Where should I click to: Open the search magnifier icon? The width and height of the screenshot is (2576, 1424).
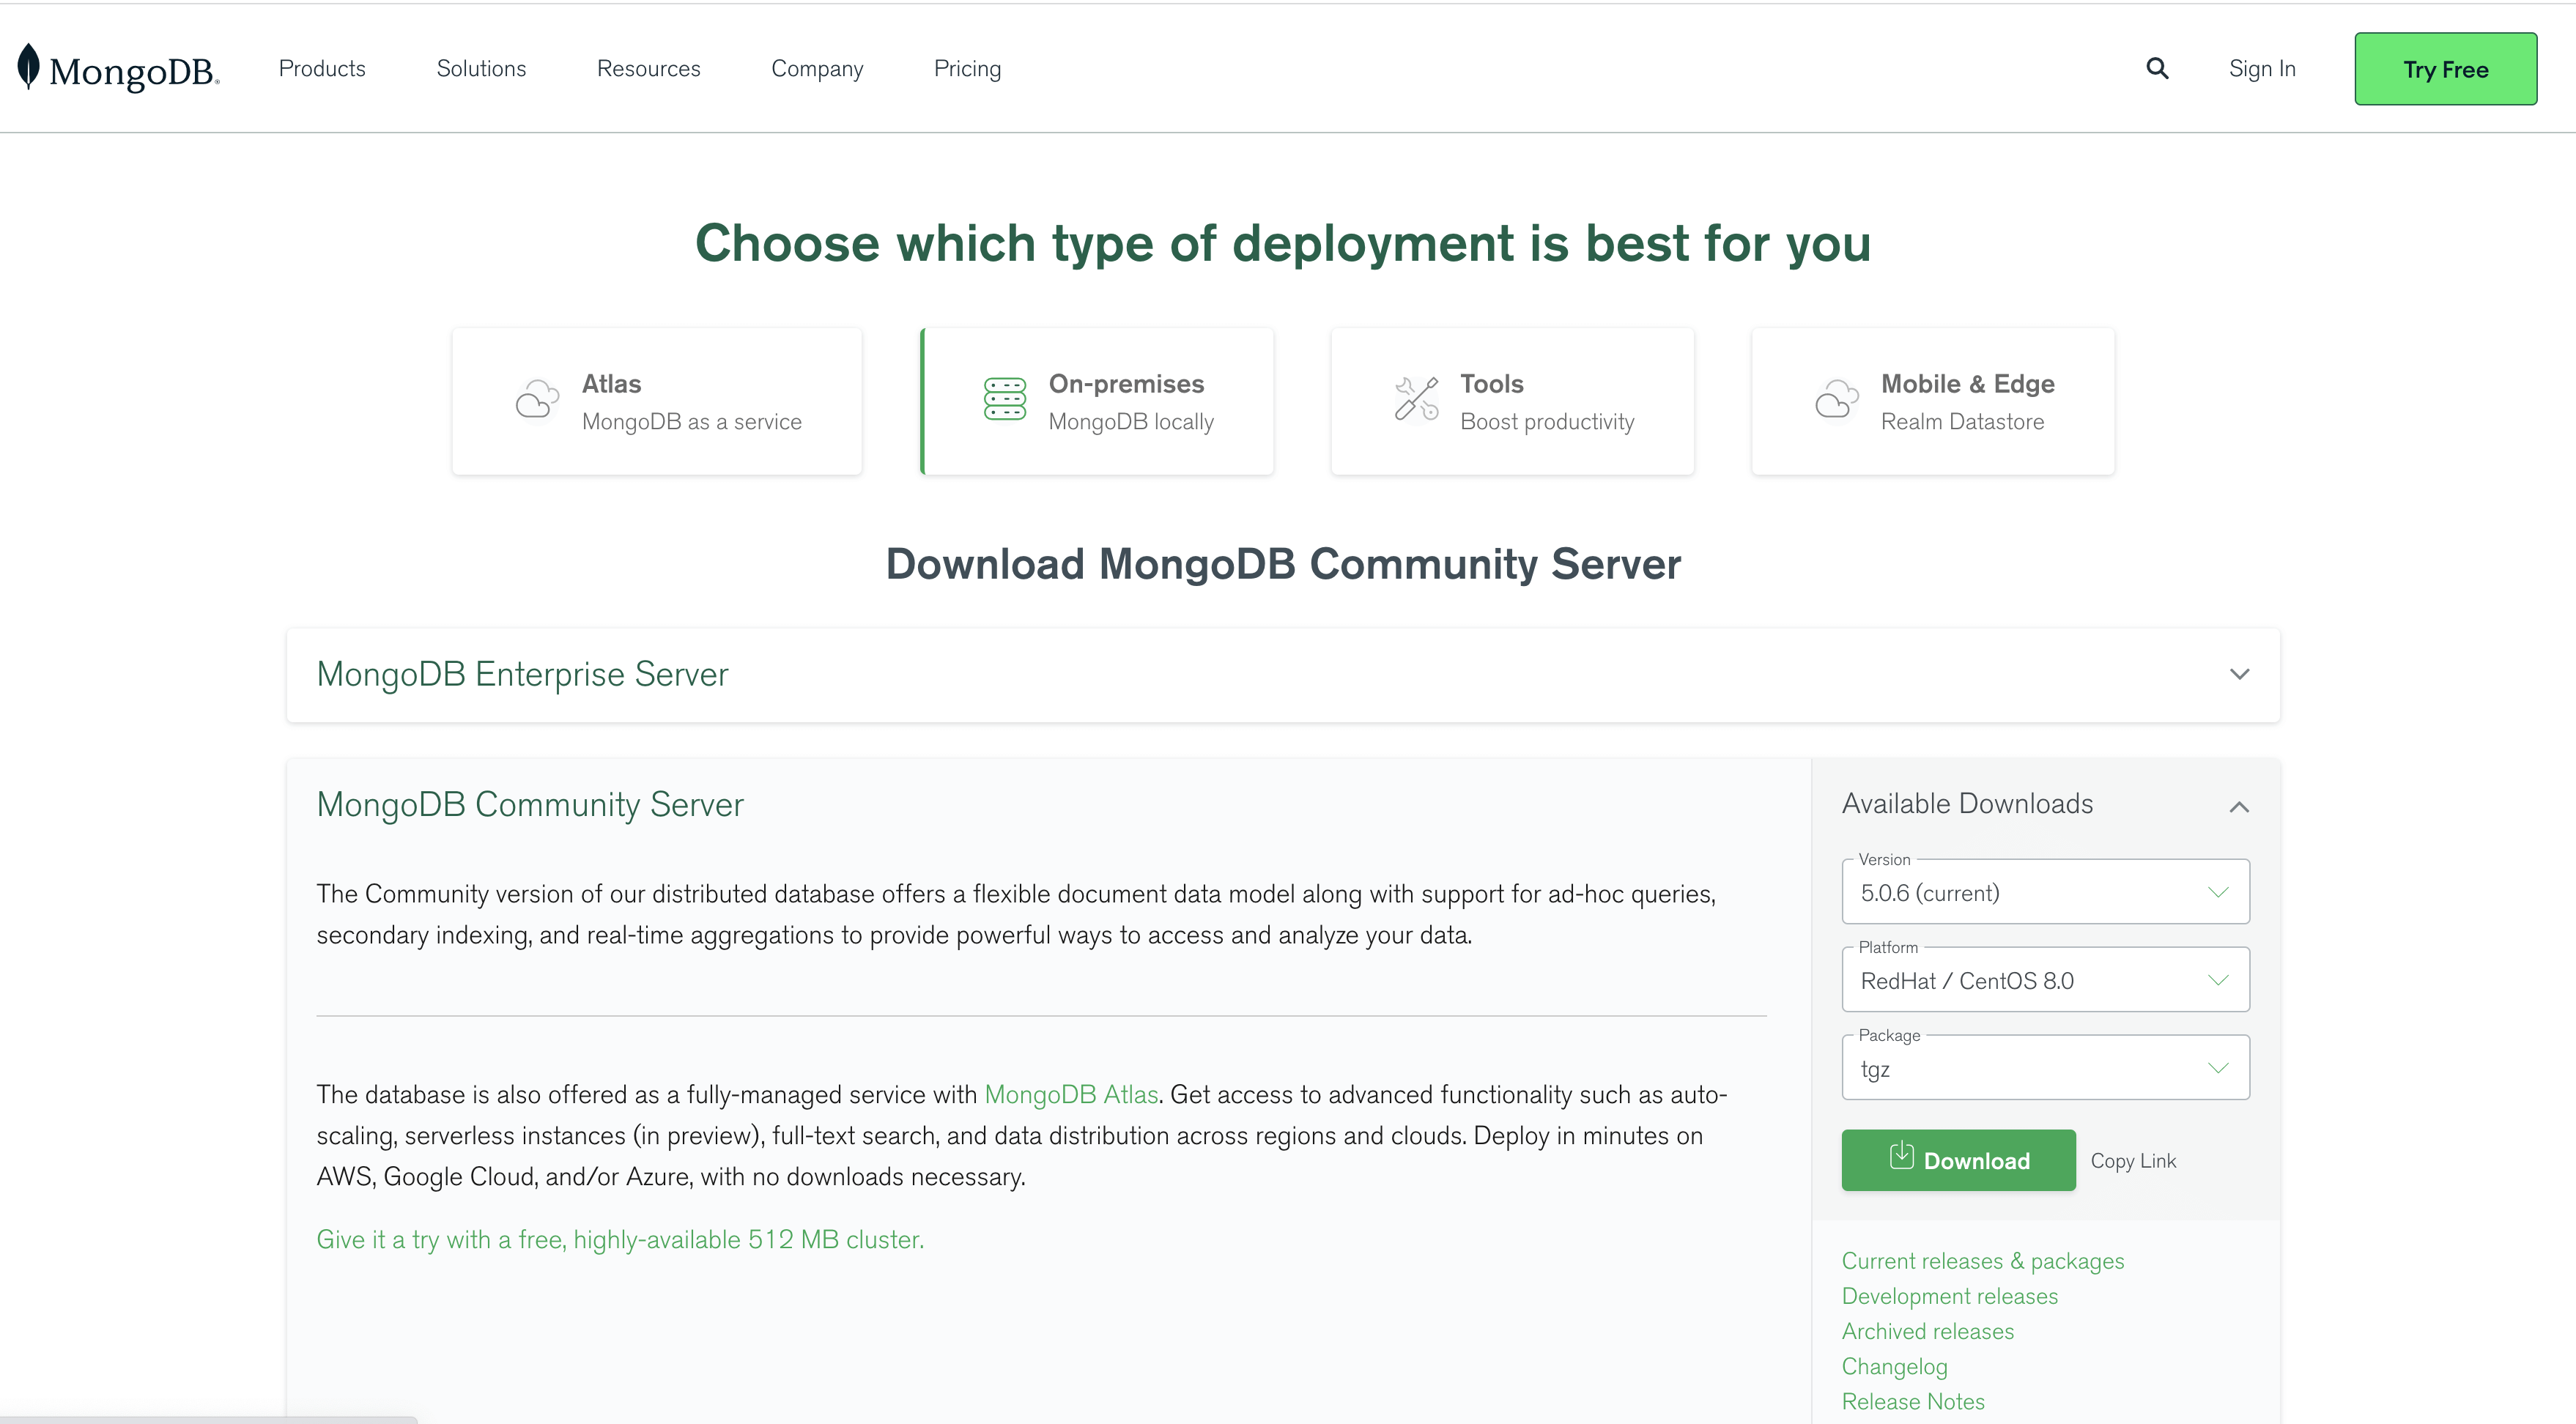point(2157,68)
